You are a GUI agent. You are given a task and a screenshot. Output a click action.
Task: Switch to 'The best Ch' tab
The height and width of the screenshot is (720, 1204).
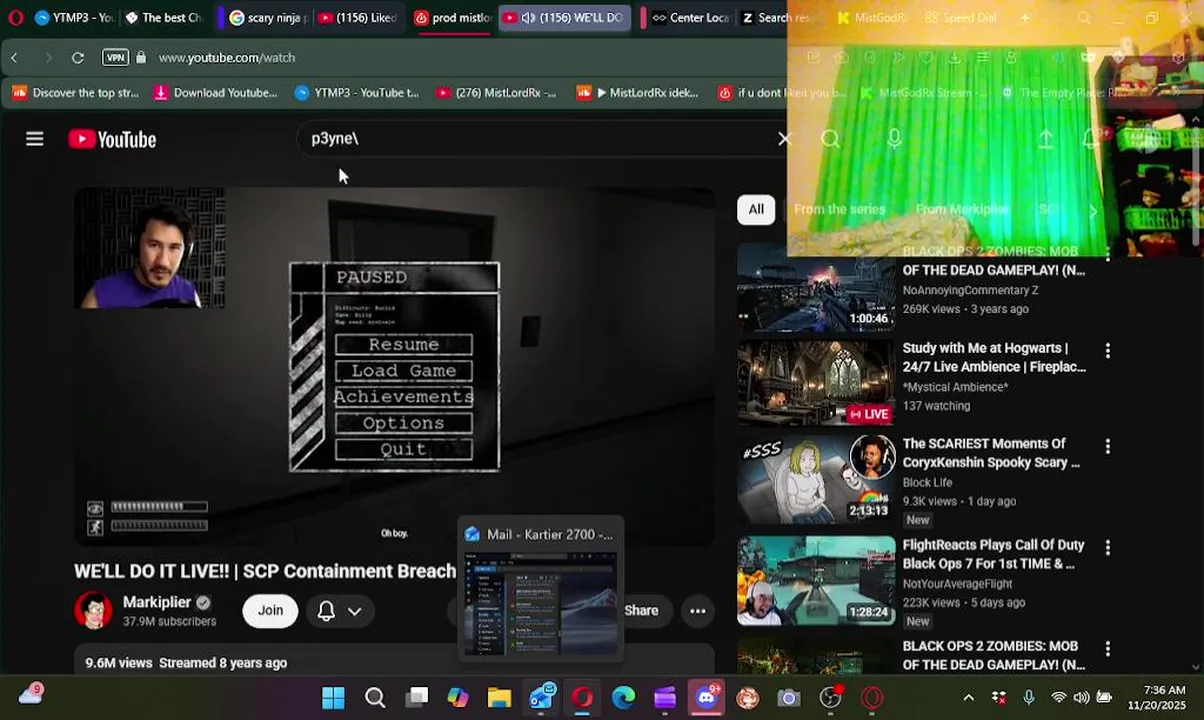point(162,18)
